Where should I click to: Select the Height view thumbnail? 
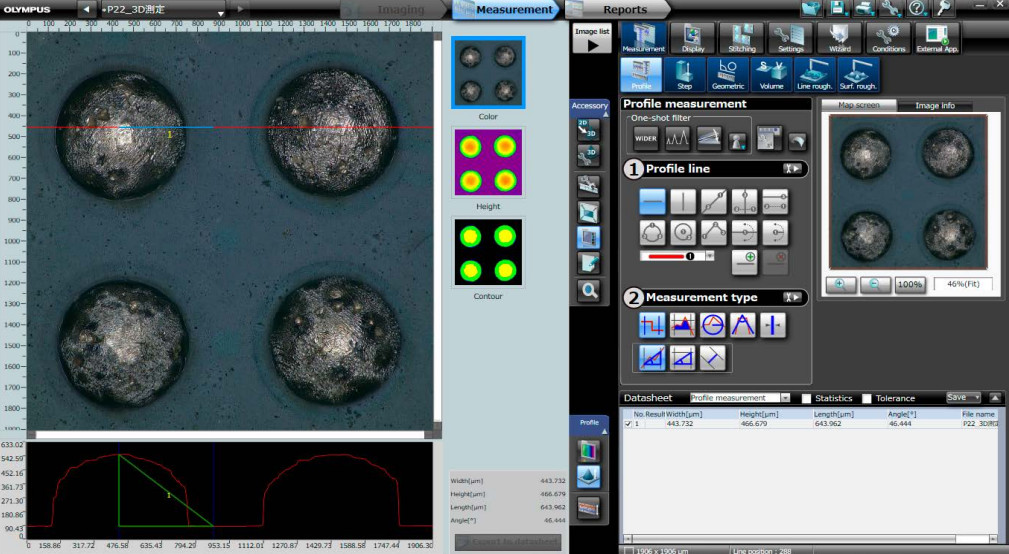click(x=488, y=162)
